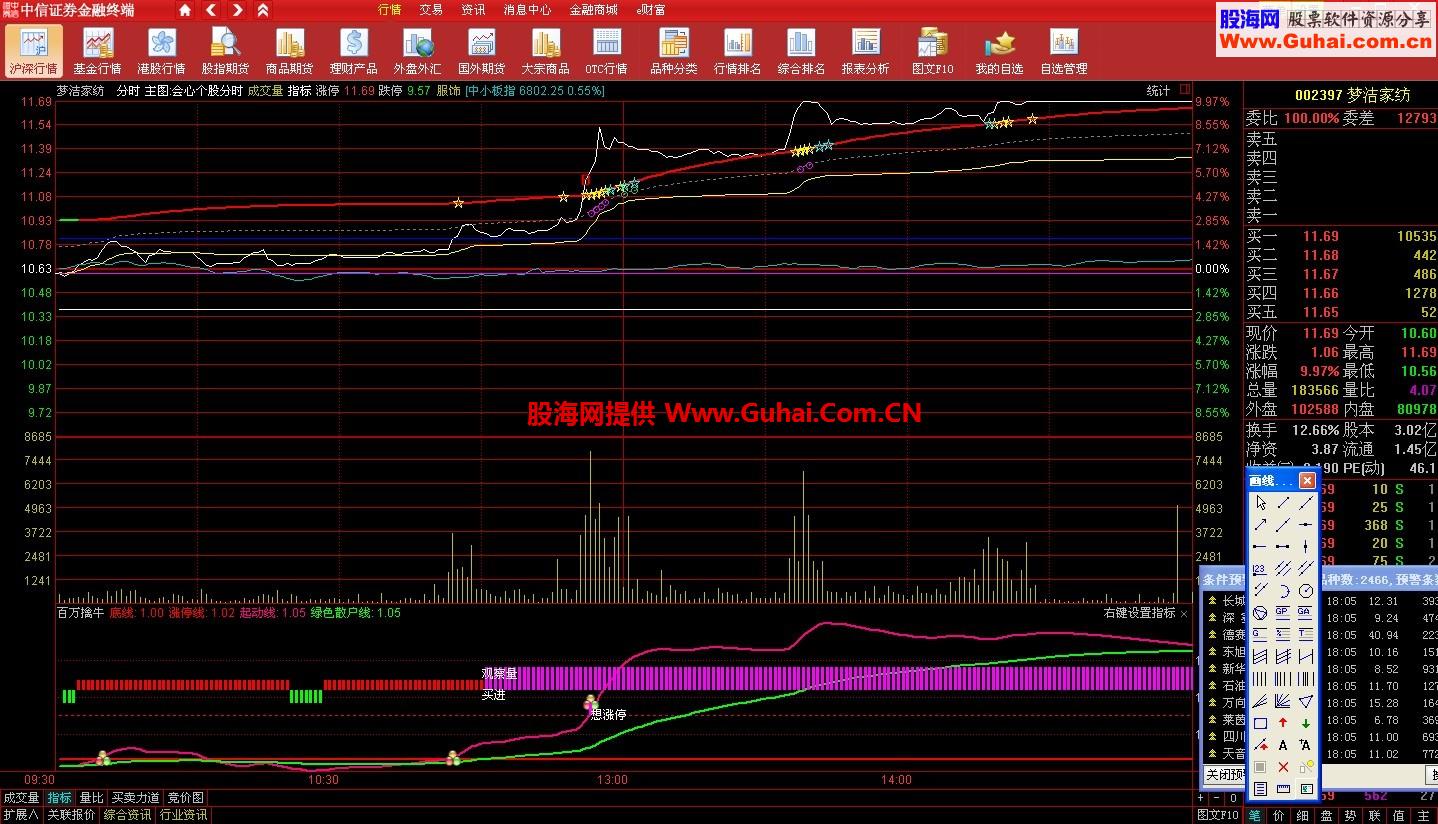Open OTC行情 toolbar icon
The image size is (1438, 824).
coord(606,51)
